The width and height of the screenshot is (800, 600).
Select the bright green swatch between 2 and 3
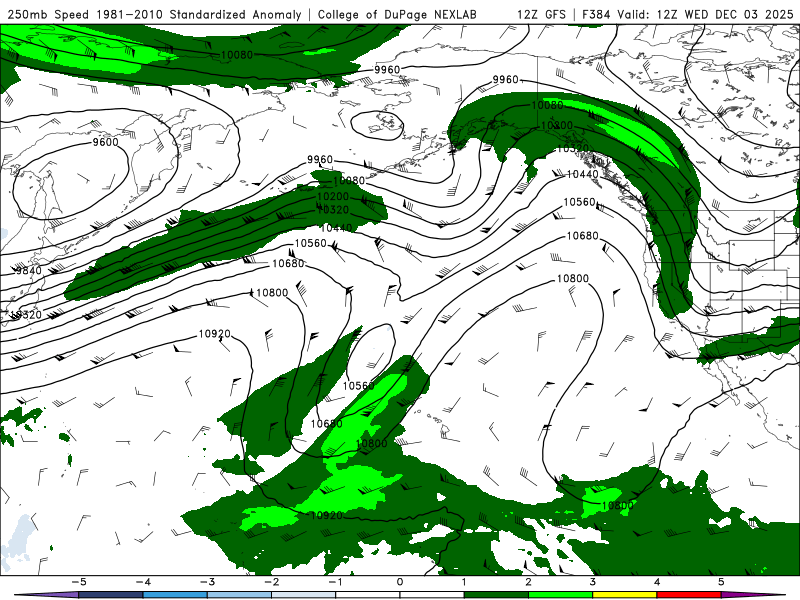click(x=561, y=595)
